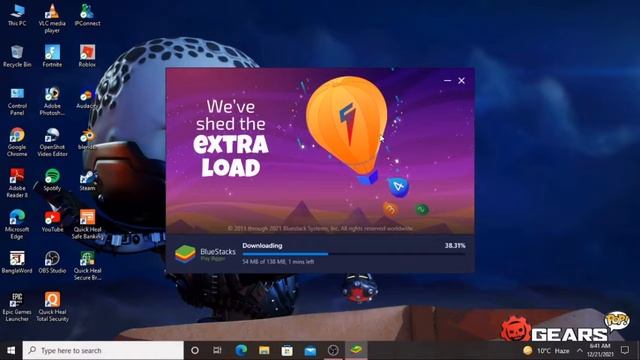
Task: Launch Adobe Photoshop shortcut
Action: coord(52,101)
